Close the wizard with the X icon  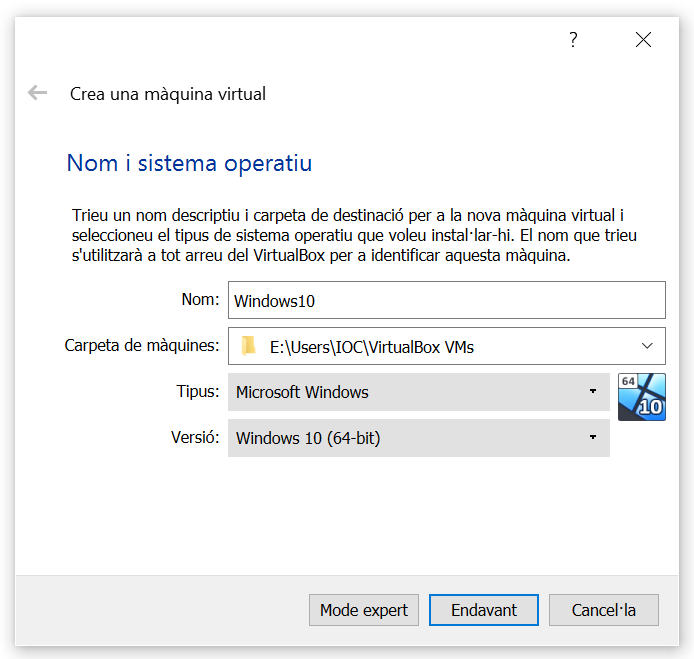(643, 40)
